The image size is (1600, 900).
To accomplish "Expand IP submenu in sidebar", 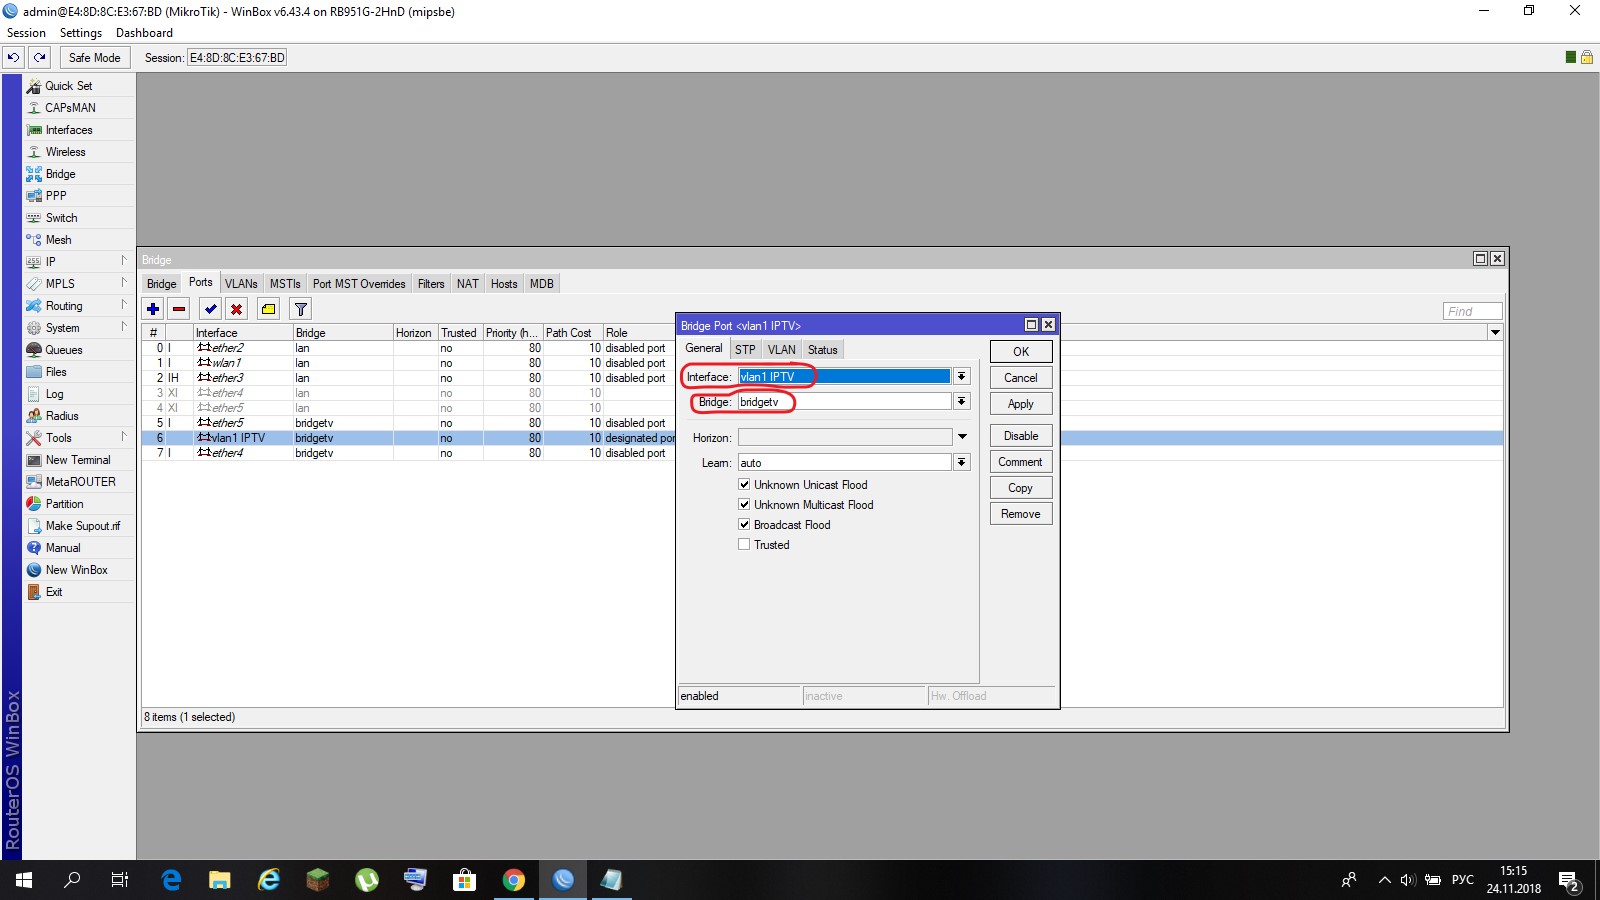I will [124, 261].
